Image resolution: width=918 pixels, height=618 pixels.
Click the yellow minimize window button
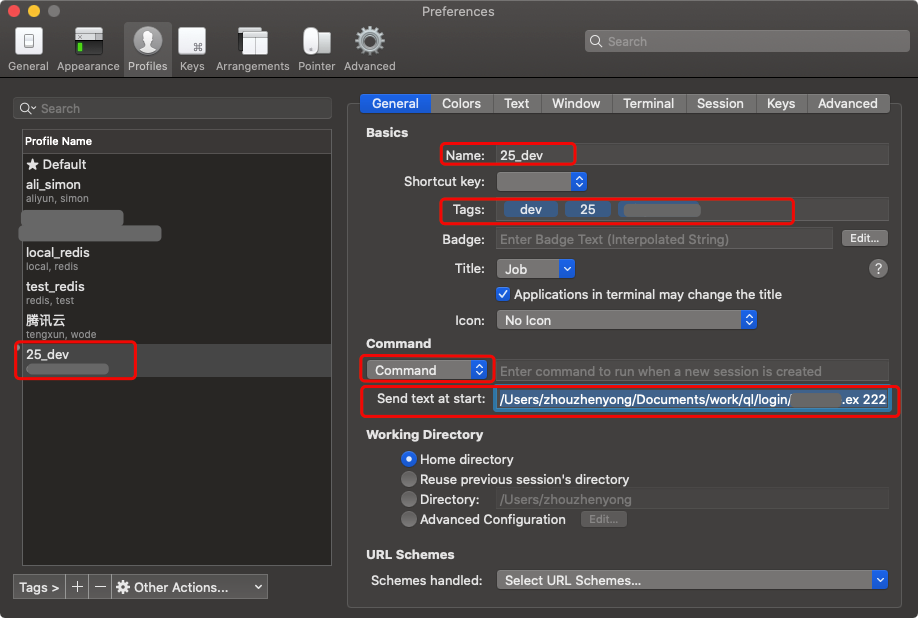[34, 11]
